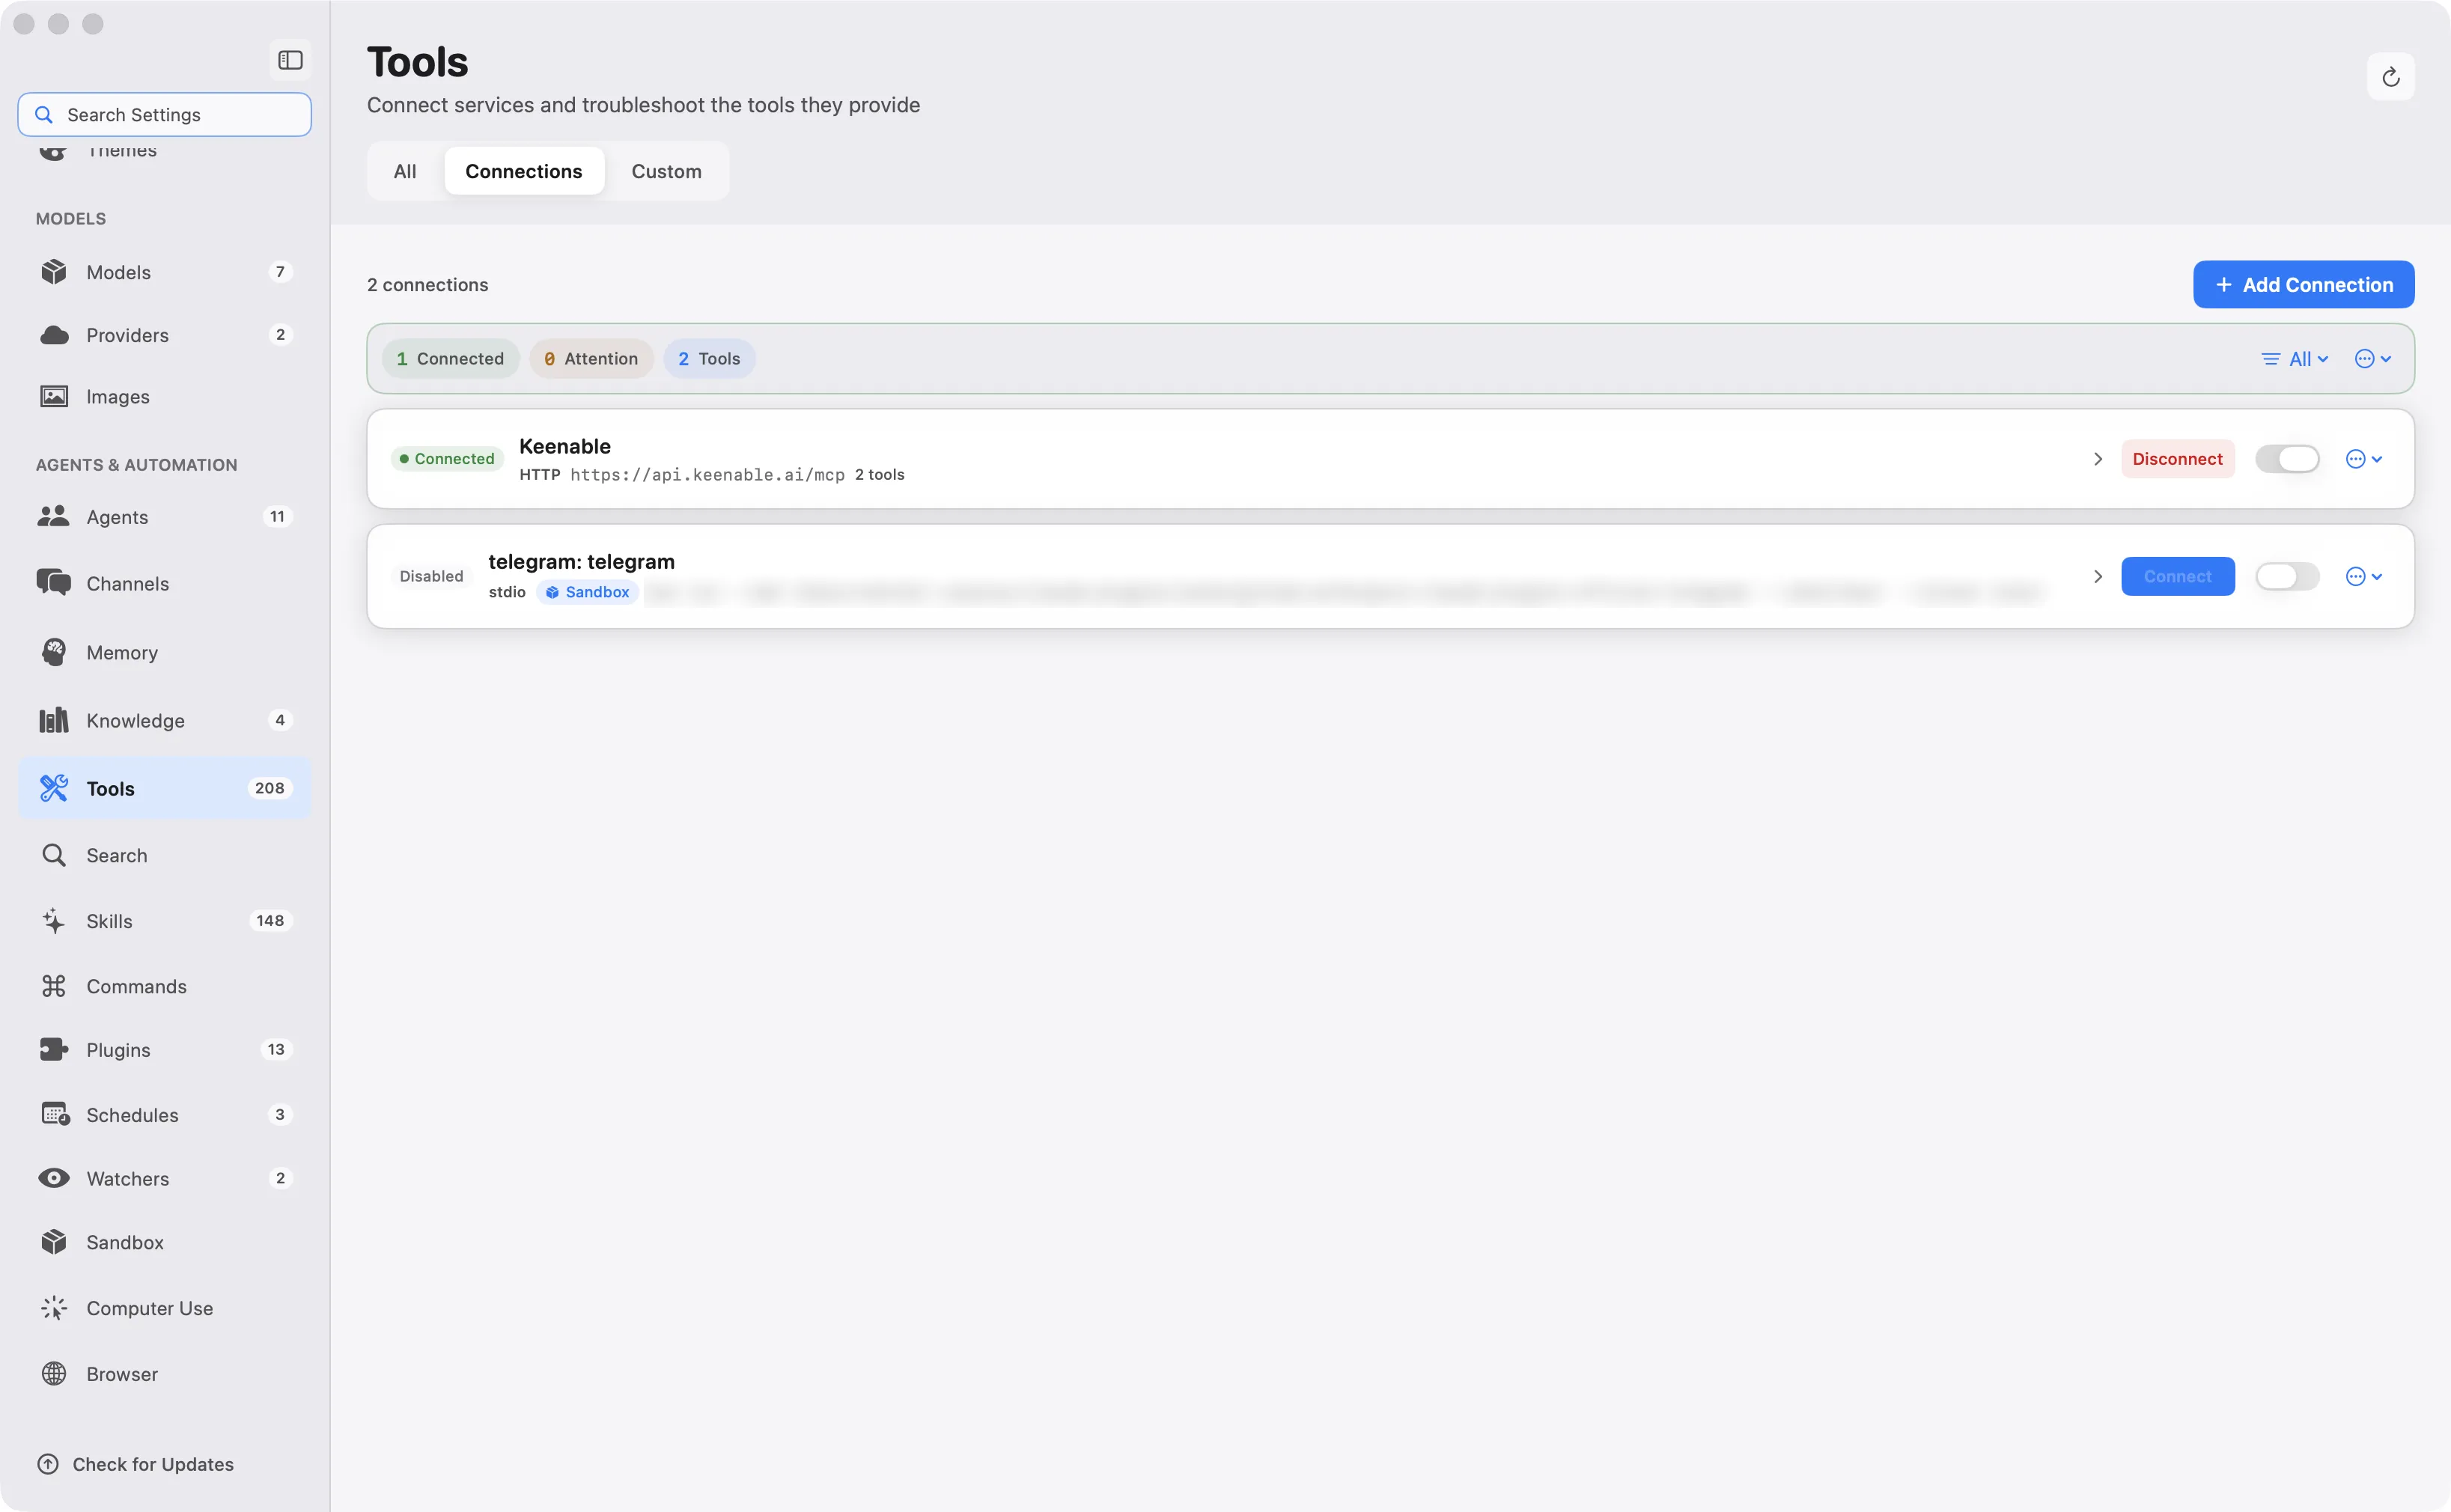The width and height of the screenshot is (2451, 1512).
Task: Switch to the Custom tab
Action: 666,171
